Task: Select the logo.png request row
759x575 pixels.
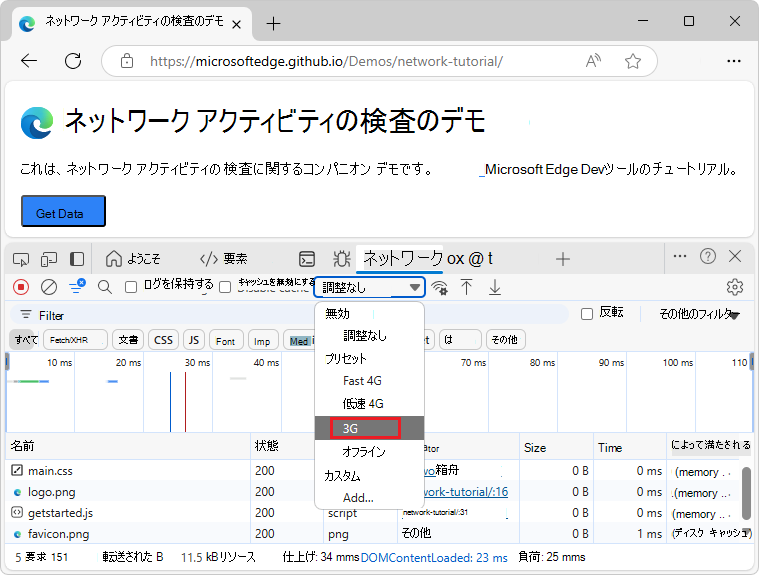Action: coord(373,492)
